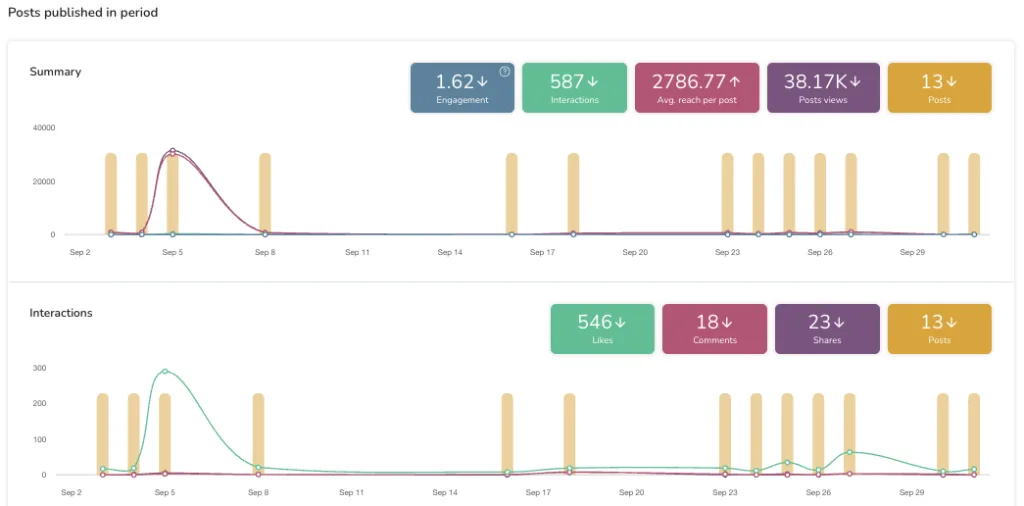This screenshot has height=506, width=1024.
Task: Toggle the Engagement metric card
Action: tap(462, 88)
